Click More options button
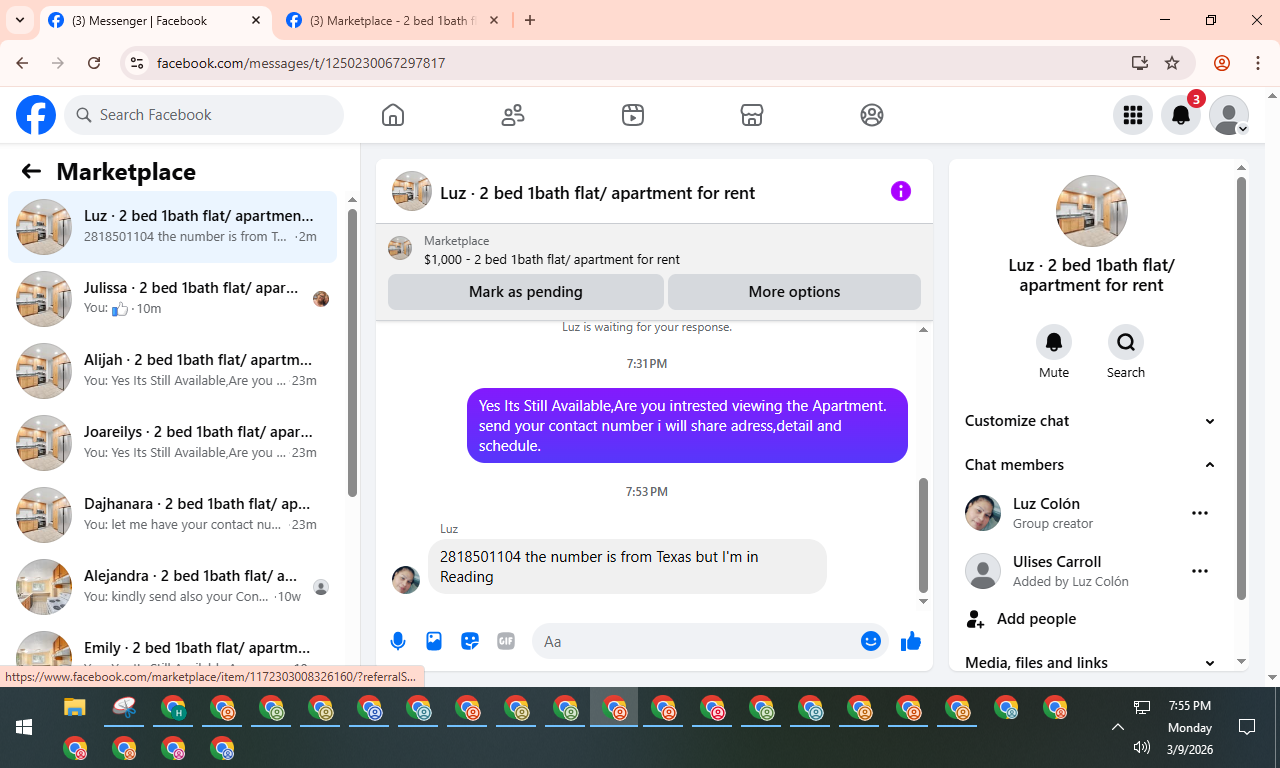The width and height of the screenshot is (1280, 768). point(794,292)
